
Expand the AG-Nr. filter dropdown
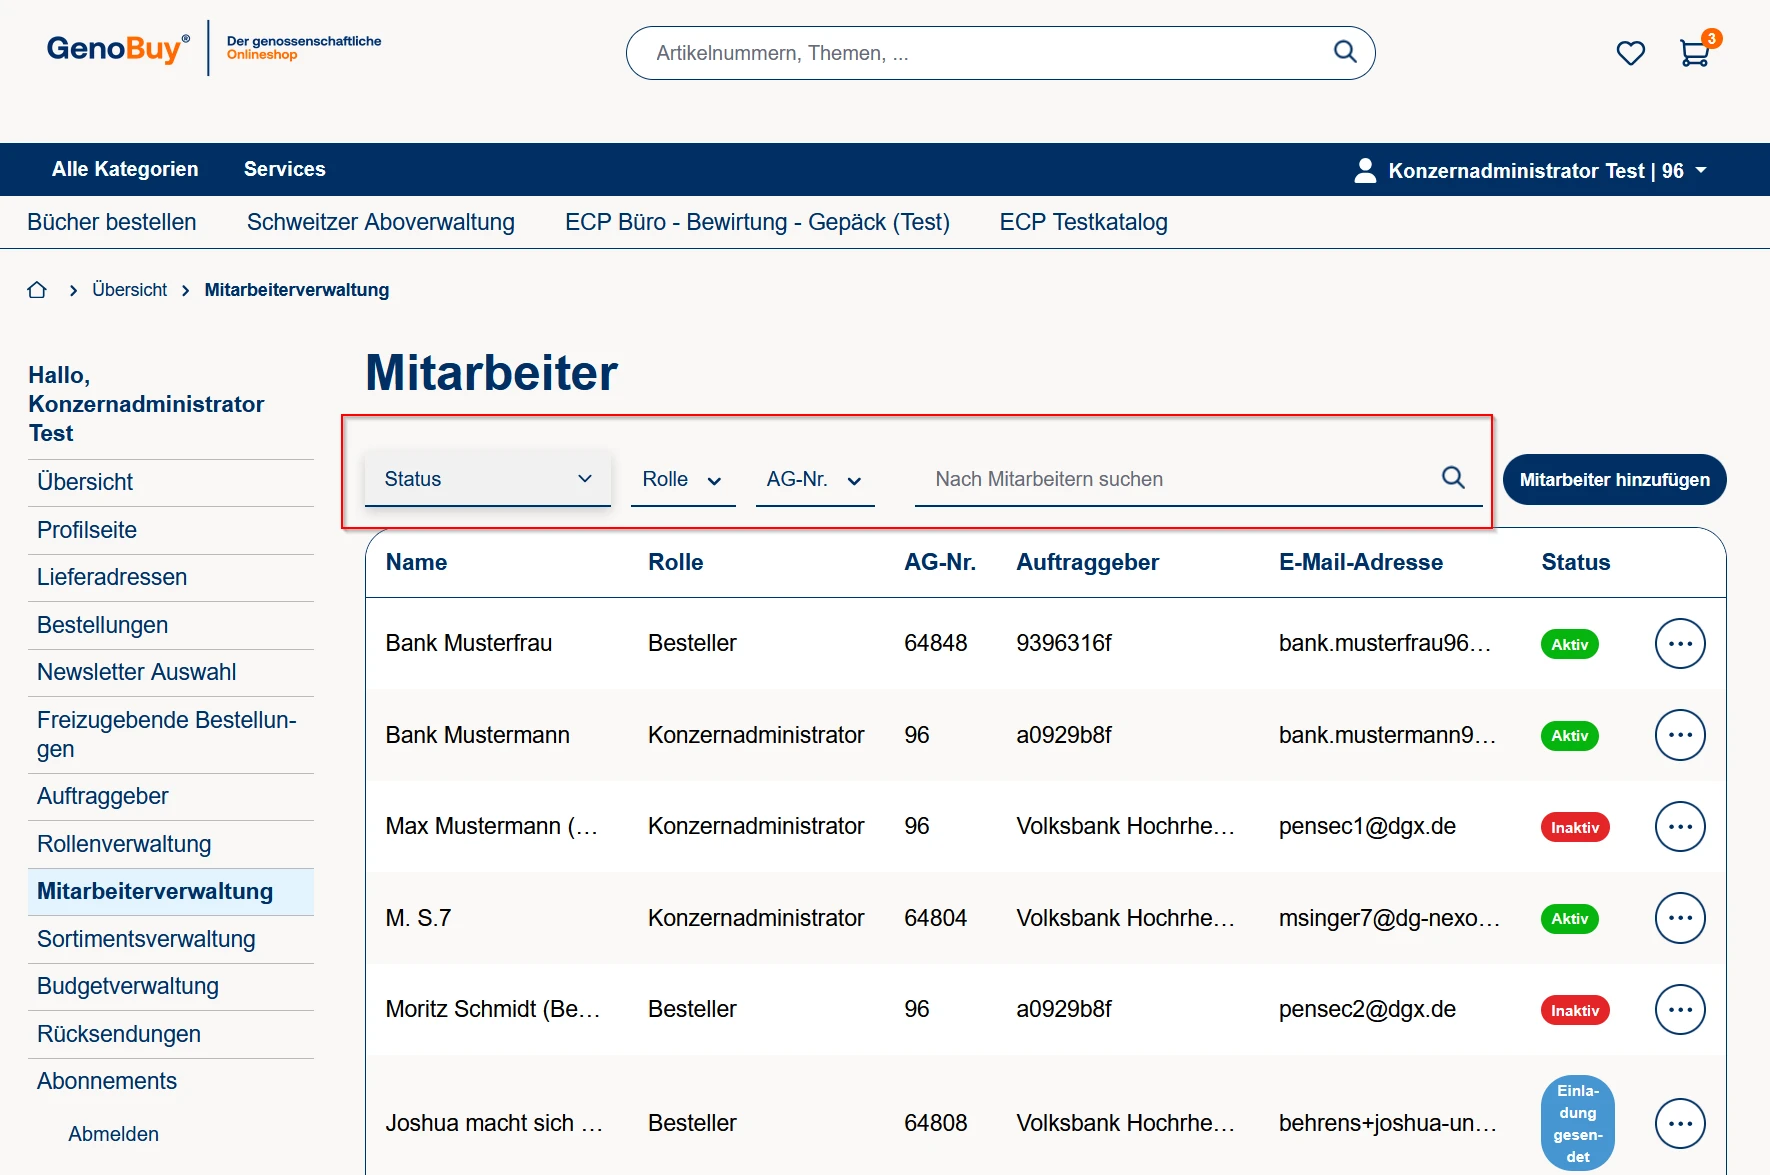[814, 480]
